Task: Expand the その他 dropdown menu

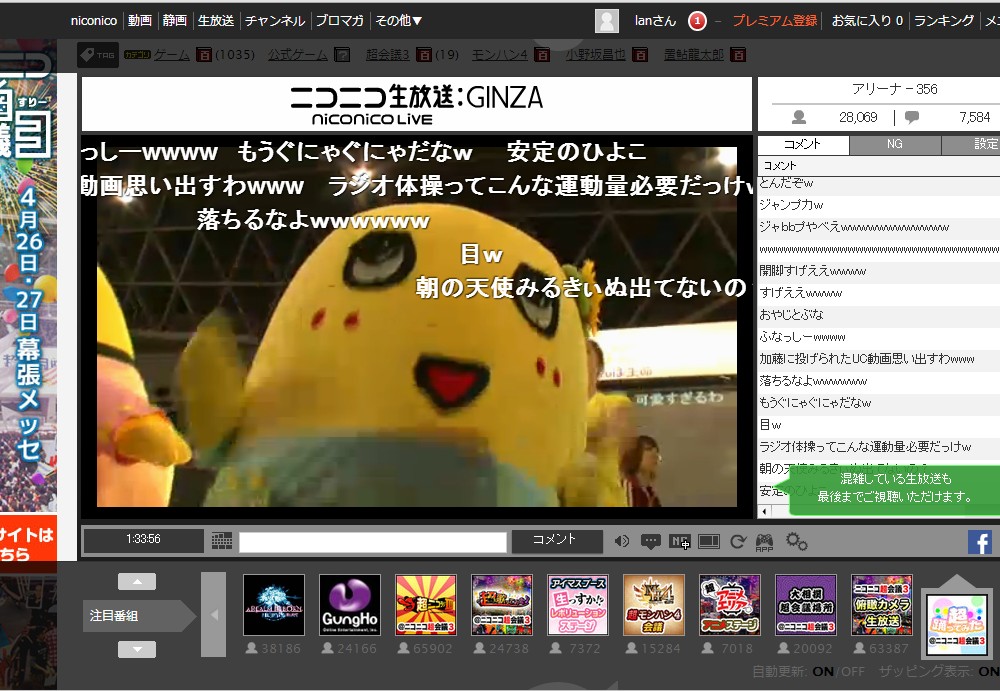Action: (x=399, y=20)
